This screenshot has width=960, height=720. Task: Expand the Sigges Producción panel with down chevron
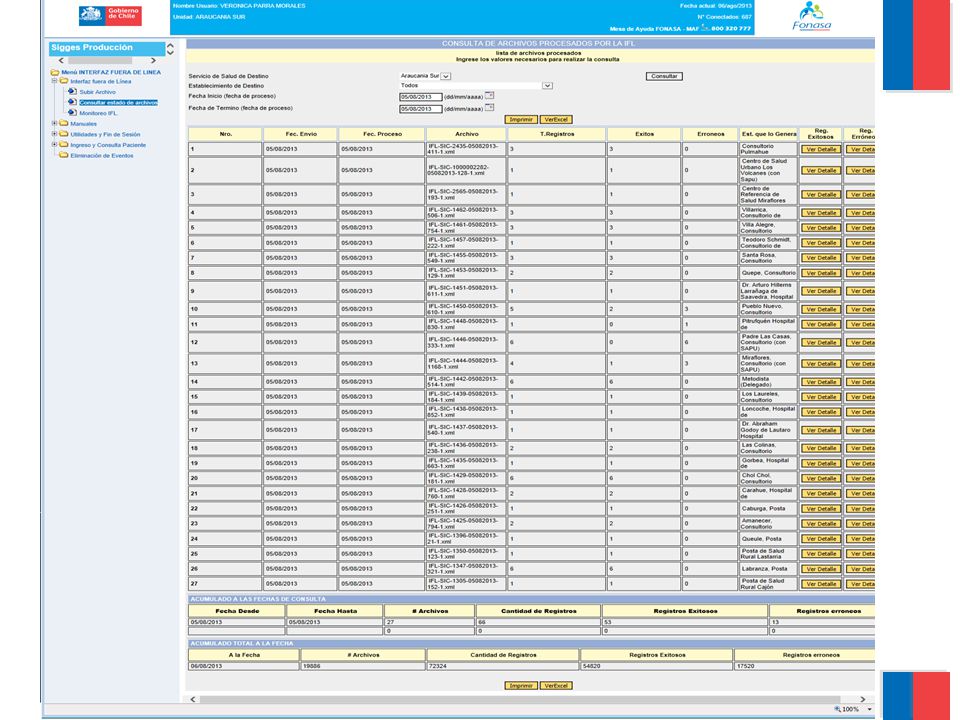tap(170, 53)
